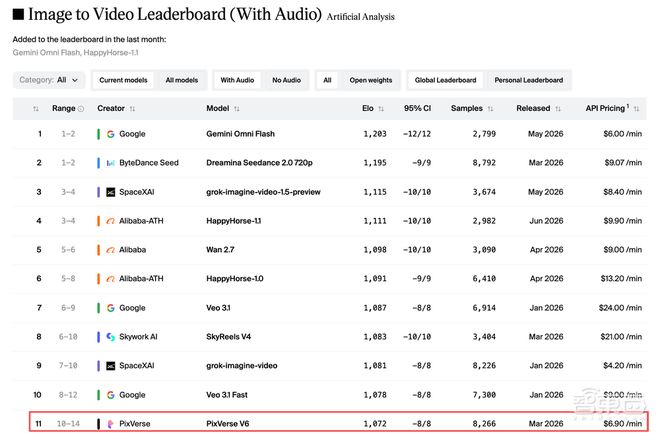Click the PixVerse V6 model name
The height and width of the screenshot is (433, 660).
pyautogui.click(x=228, y=424)
